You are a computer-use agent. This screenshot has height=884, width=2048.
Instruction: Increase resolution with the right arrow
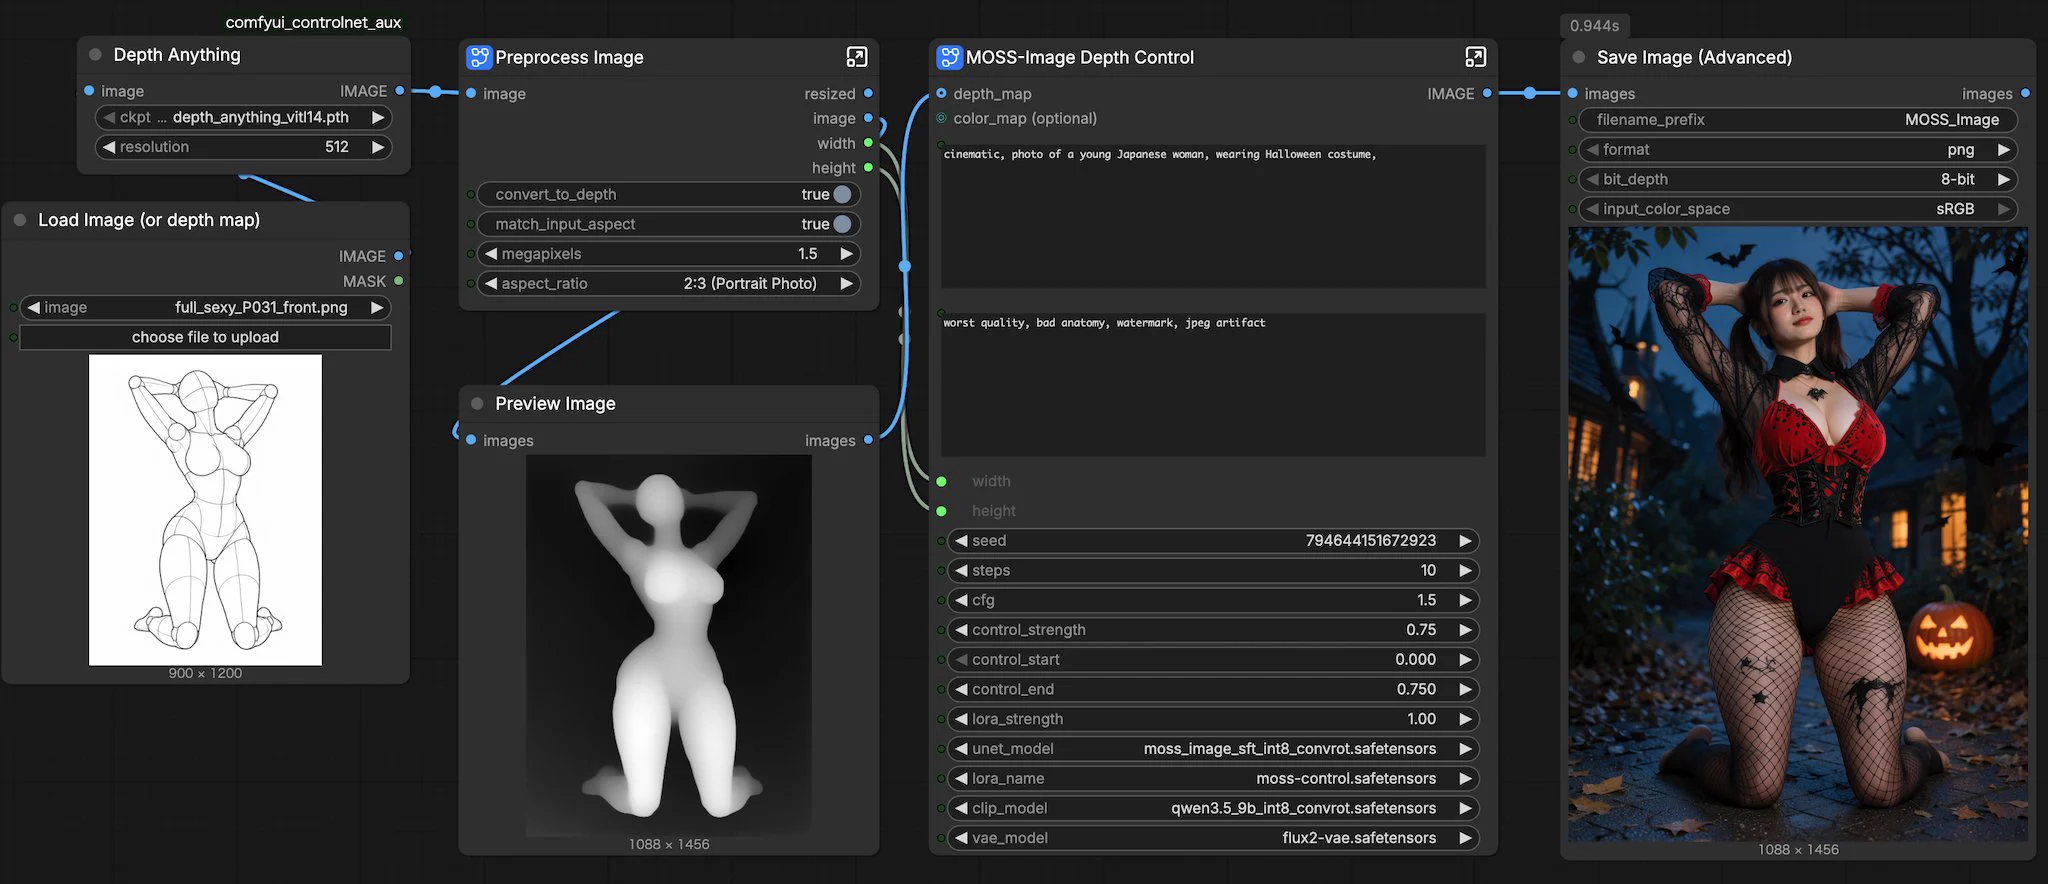pos(378,147)
